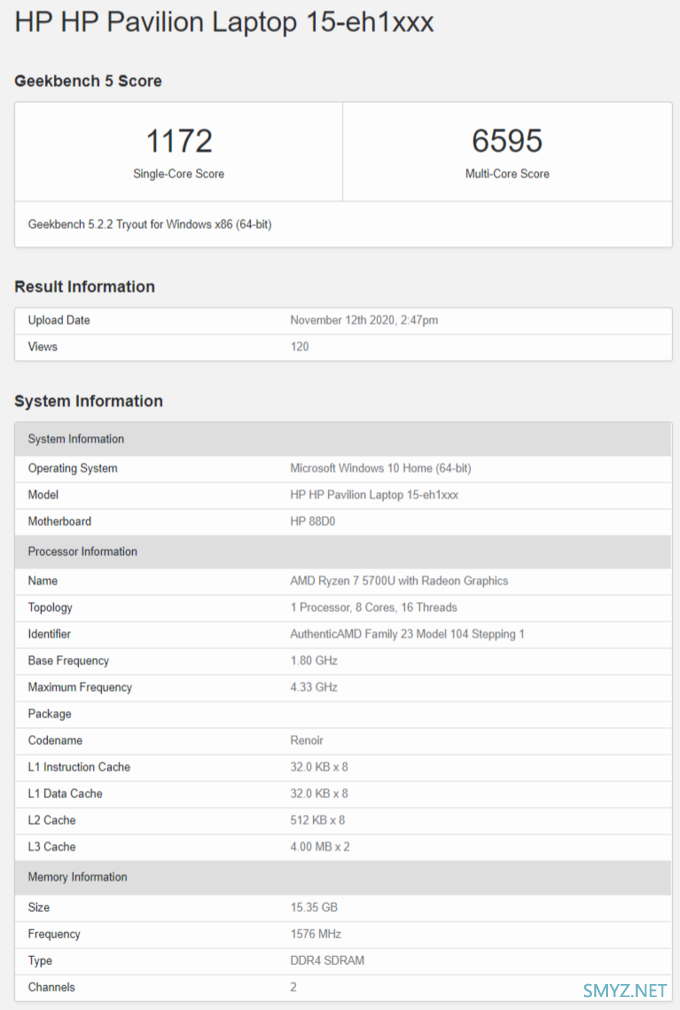Select the November 12th 2020, 2:47pm value

(364, 320)
